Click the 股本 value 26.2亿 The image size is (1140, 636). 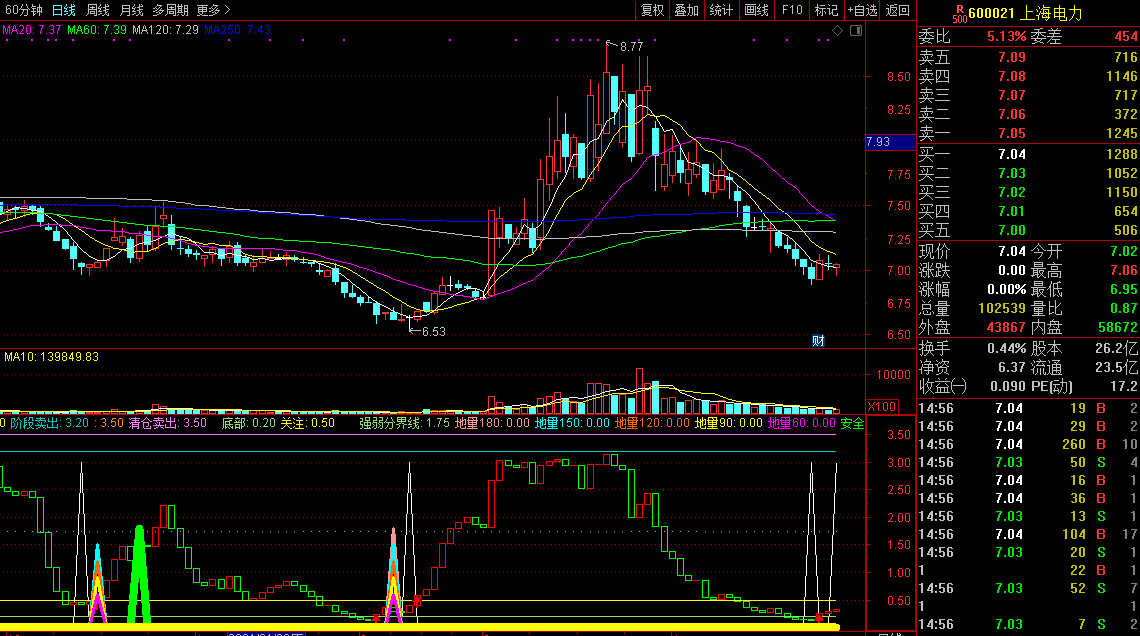tap(1117, 348)
